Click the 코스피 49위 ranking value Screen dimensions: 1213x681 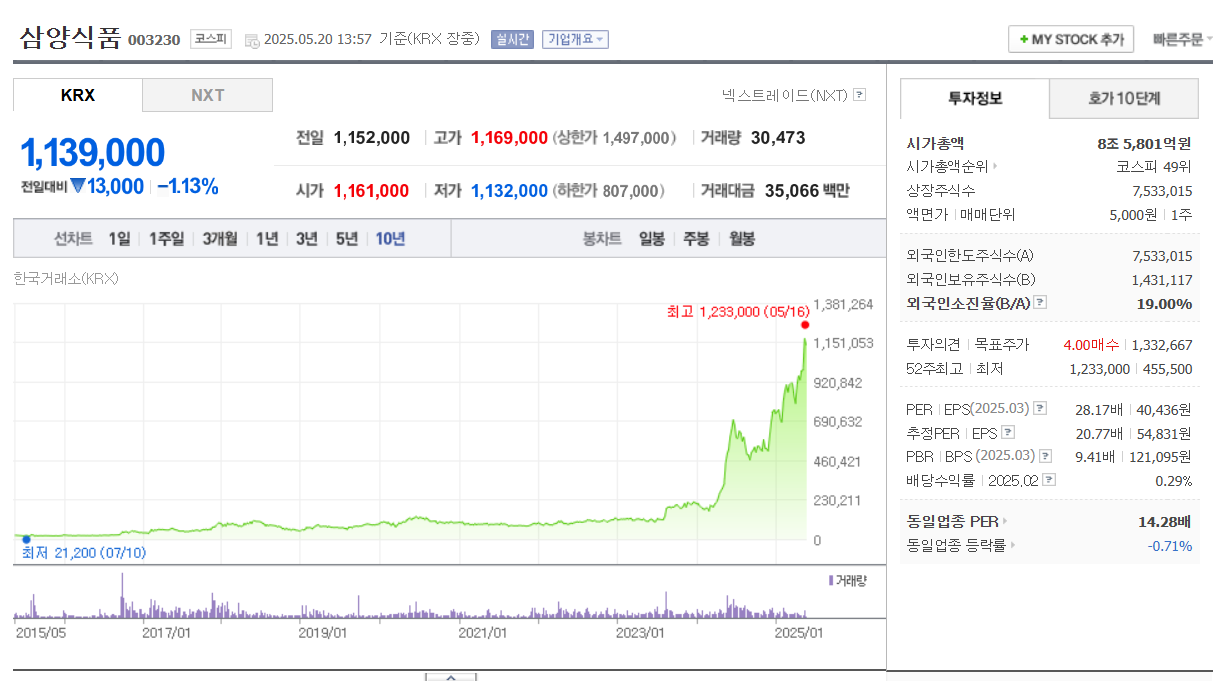1154,167
